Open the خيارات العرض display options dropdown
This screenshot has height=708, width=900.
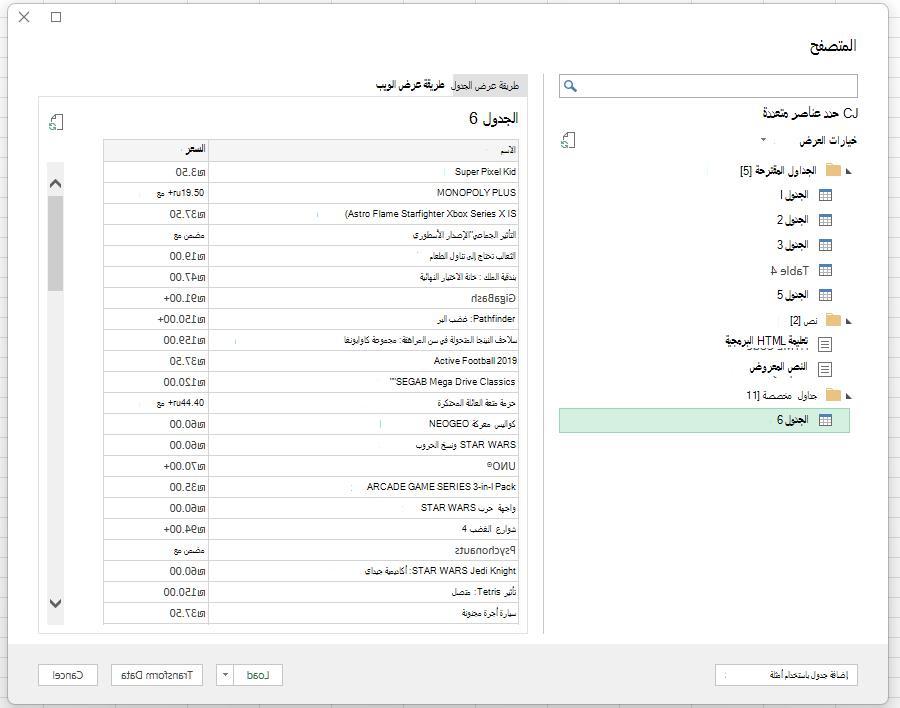763,140
